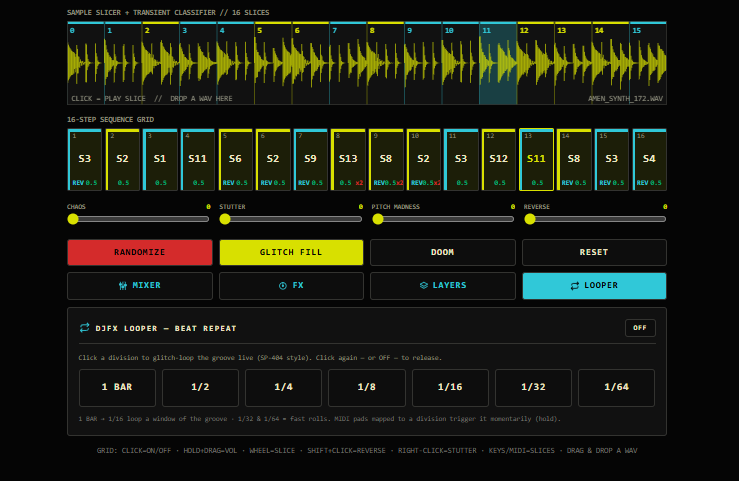Play waveform slice 13

(x=573, y=63)
